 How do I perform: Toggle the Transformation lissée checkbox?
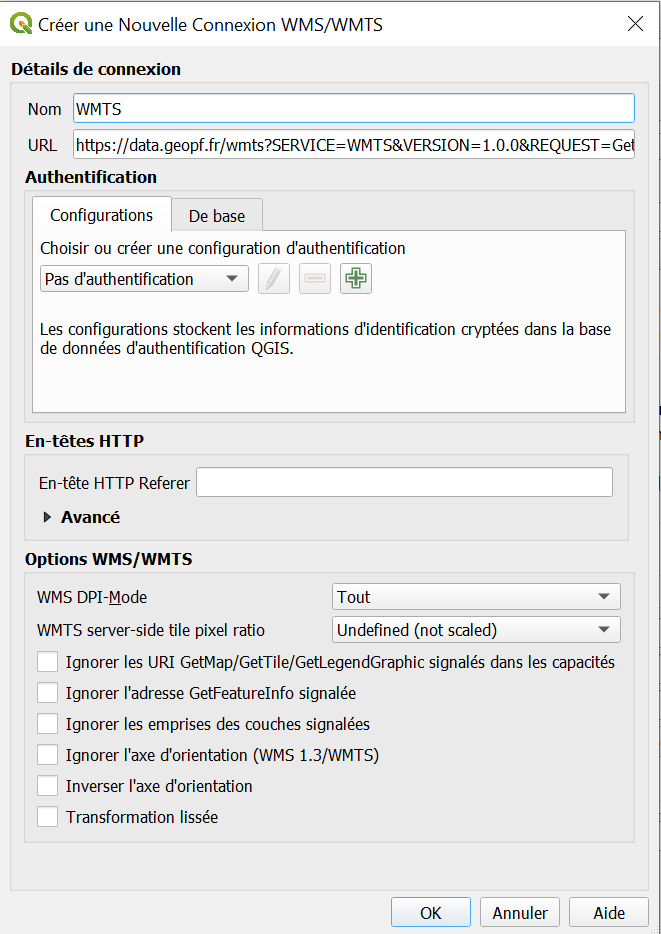coord(47,816)
